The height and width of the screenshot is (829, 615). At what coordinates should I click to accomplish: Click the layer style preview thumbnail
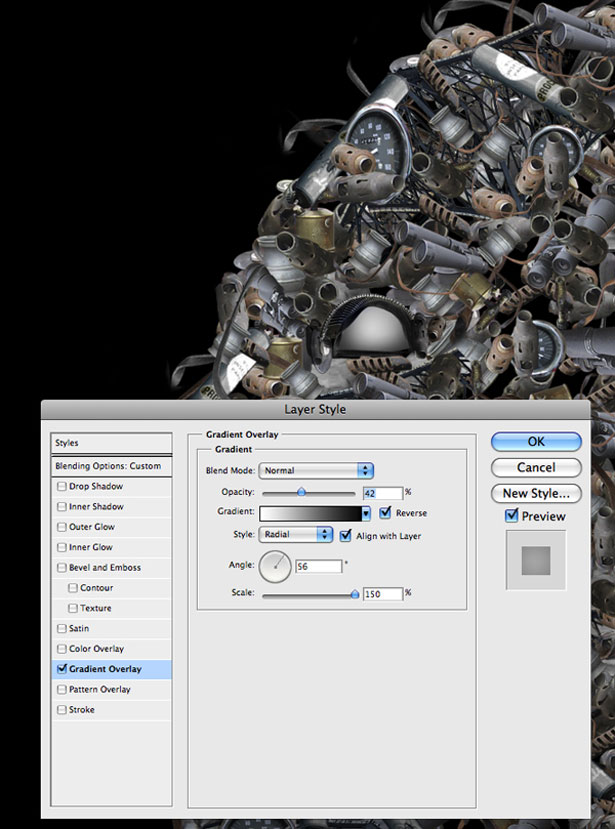[536, 560]
